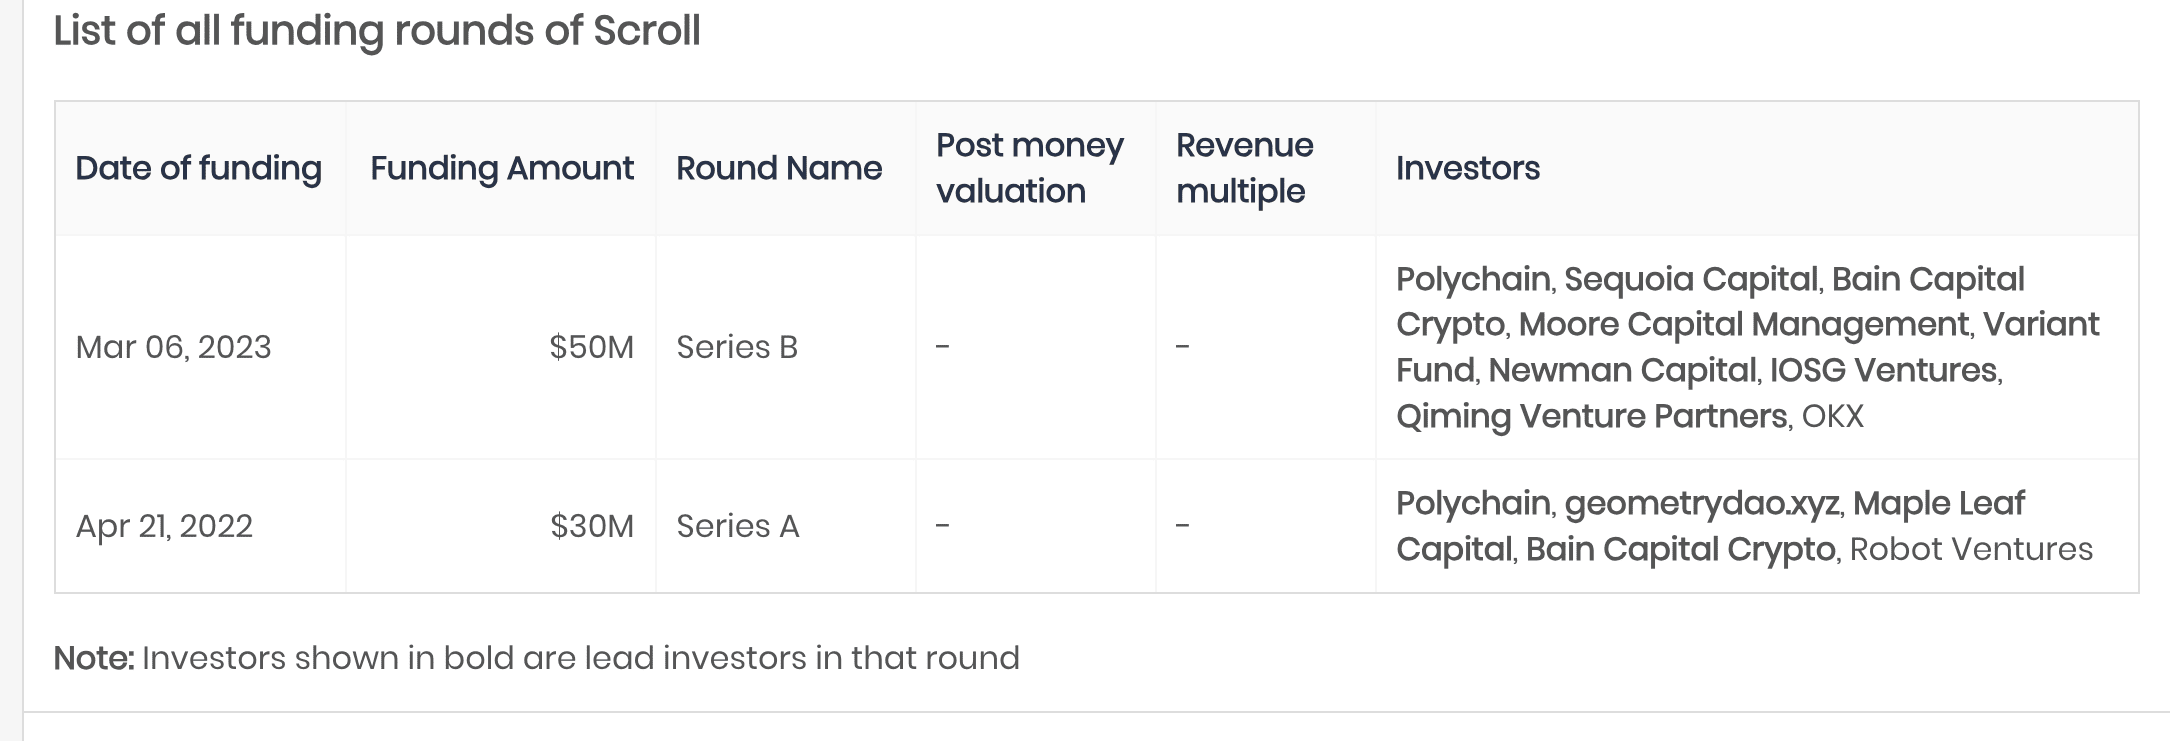Select the Series B round name cell
This screenshot has height=741, width=2170.
pos(737,347)
